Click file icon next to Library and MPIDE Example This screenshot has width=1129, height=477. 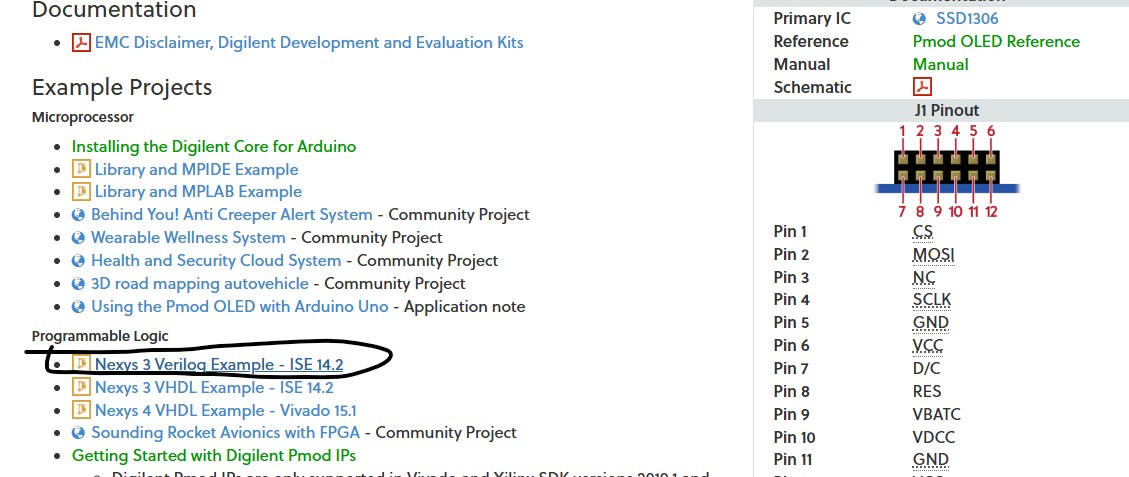81,169
